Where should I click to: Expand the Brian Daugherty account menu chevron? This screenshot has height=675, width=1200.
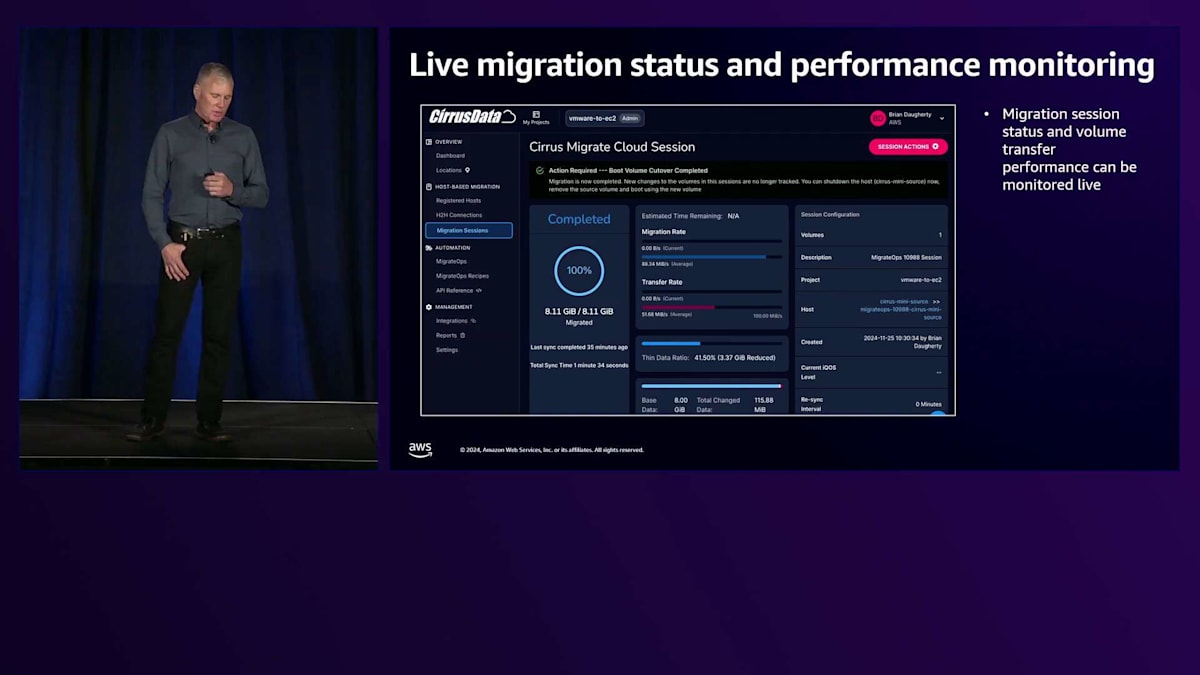point(941,119)
